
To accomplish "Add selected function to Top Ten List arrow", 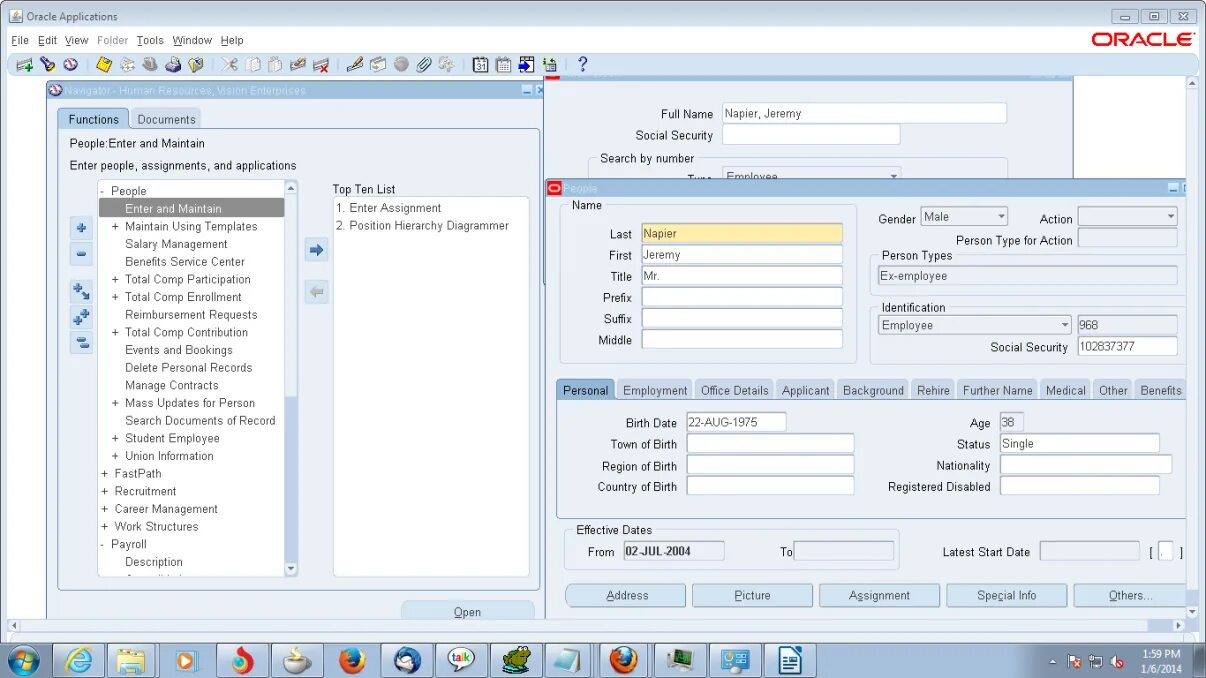I will point(317,250).
